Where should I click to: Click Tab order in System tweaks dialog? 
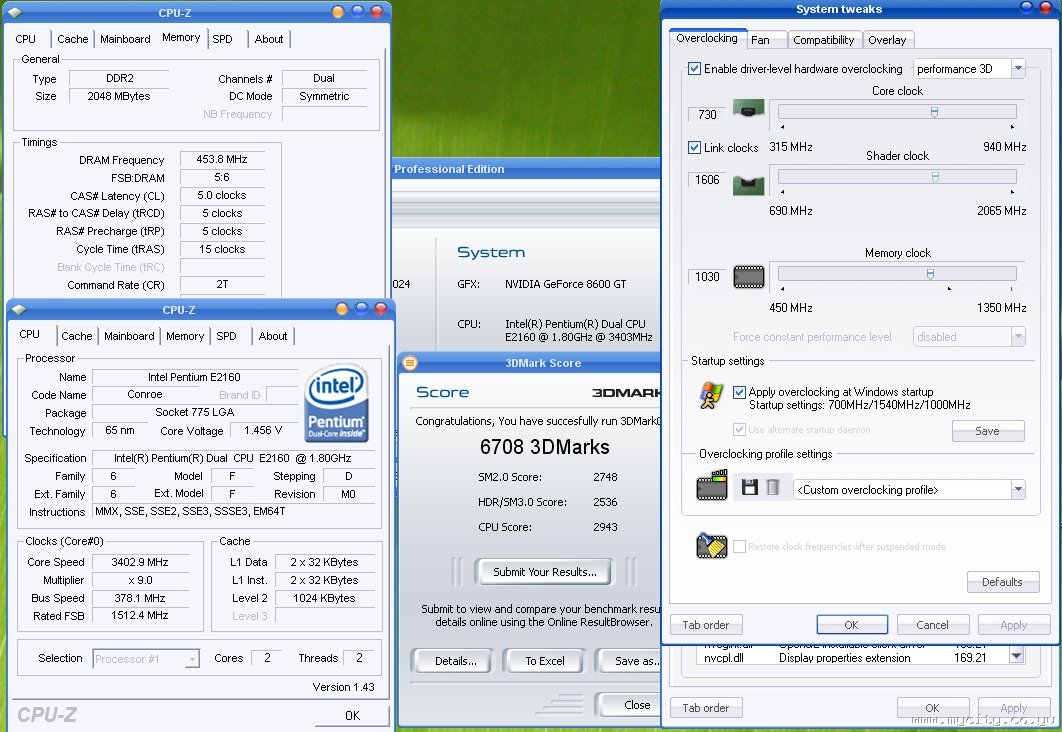(706, 625)
